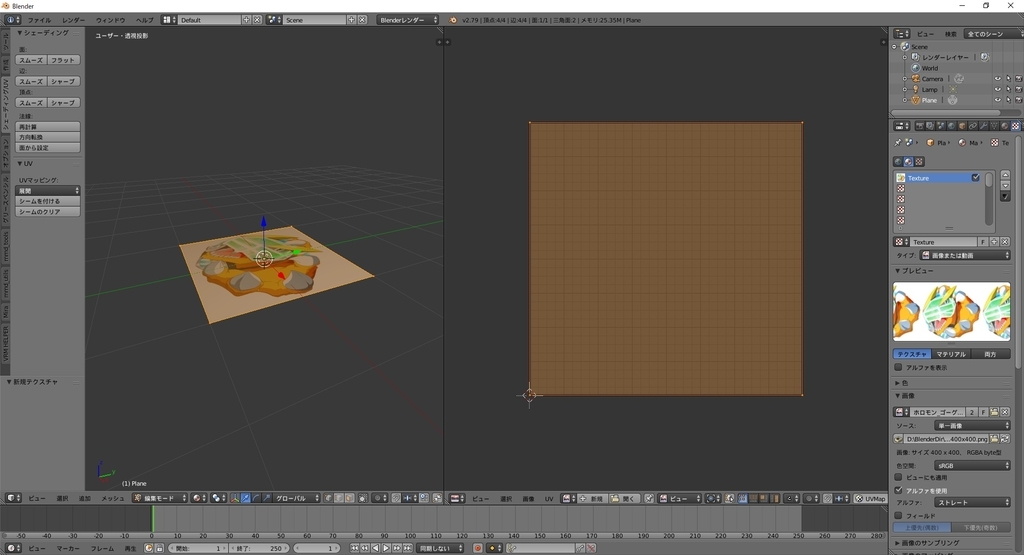Open the グローバル orientation dropdown
This screenshot has width=1024, height=555.
(x=297, y=498)
